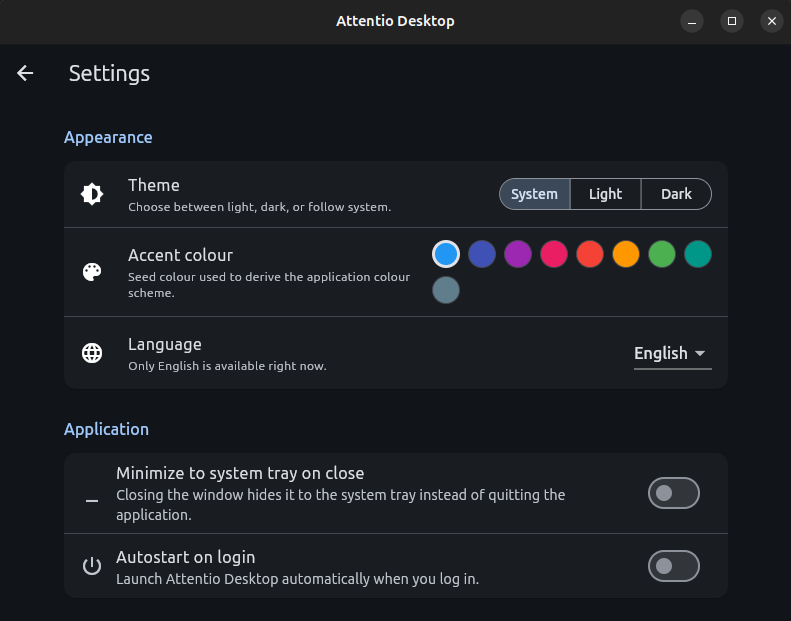
Task: Click the minimize-to-tray dash icon
Action: coord(92,501)
